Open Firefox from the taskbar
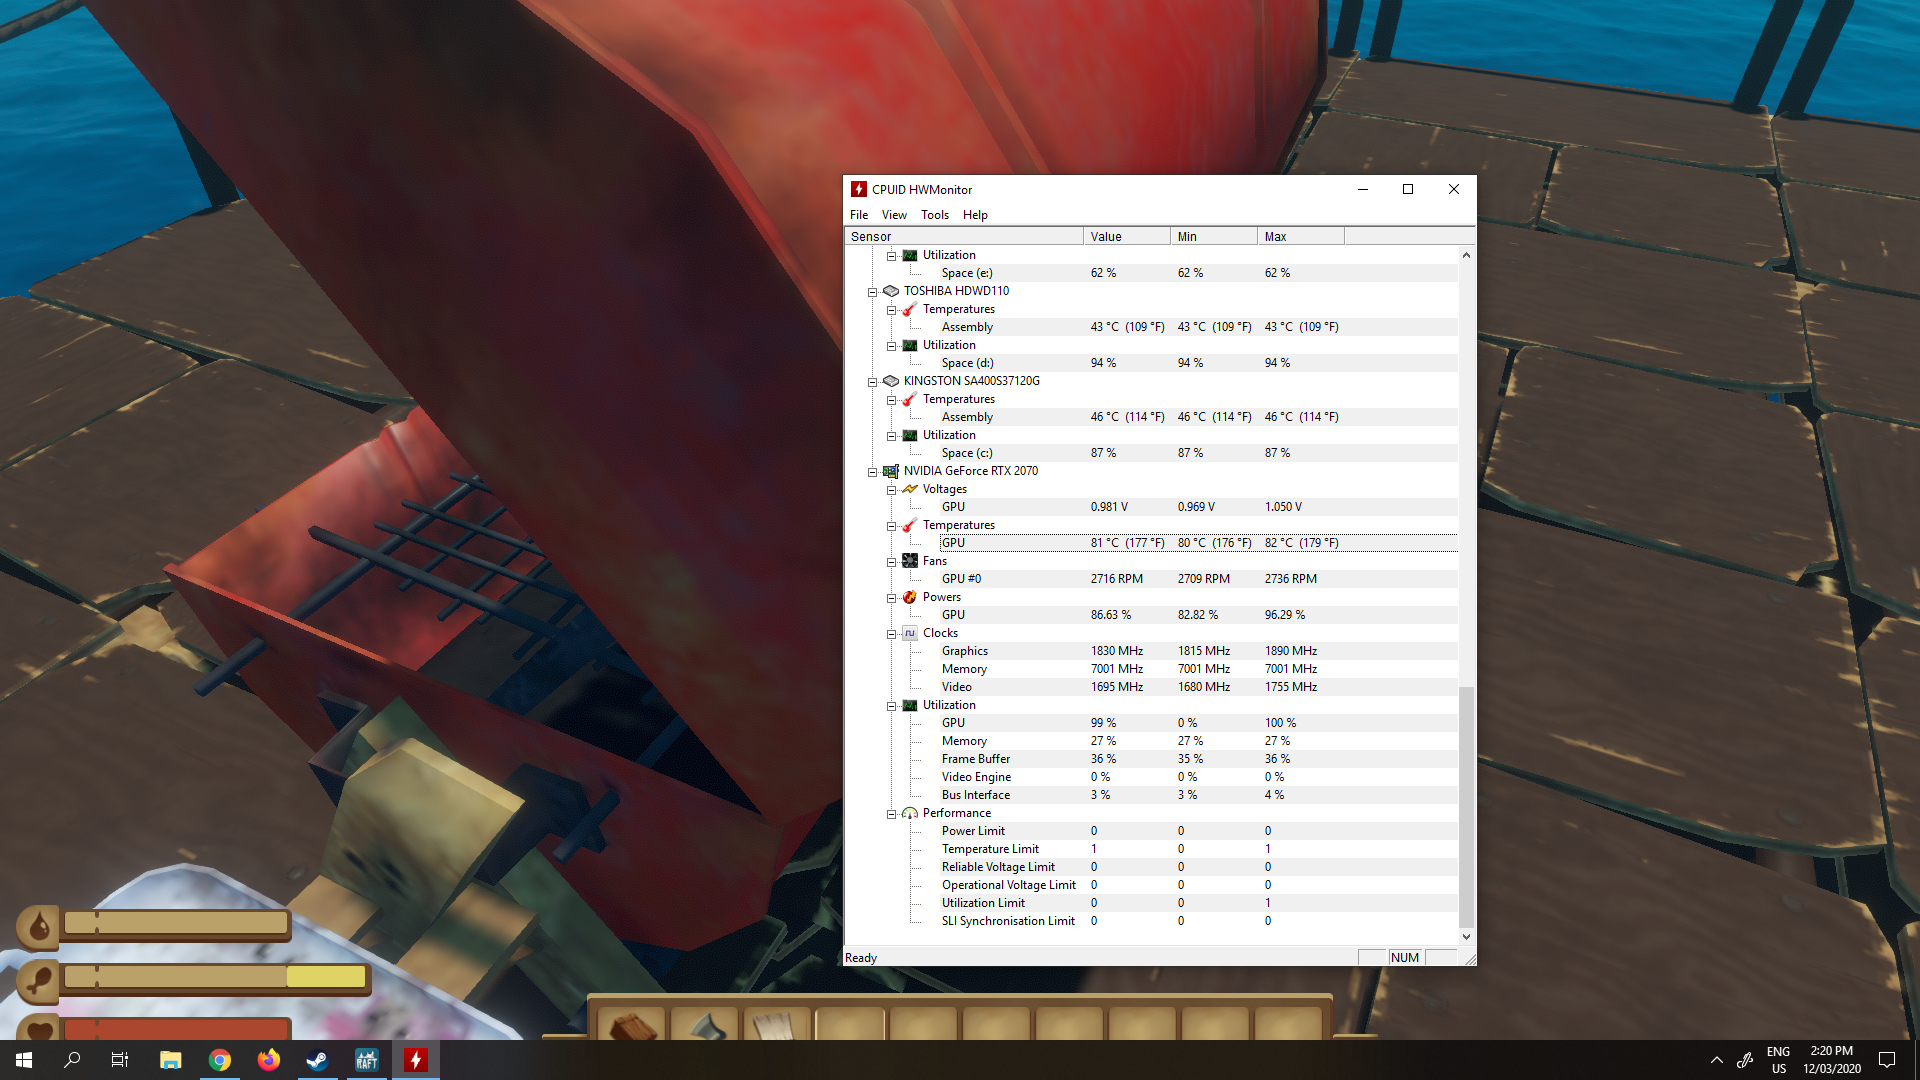Viewport: 1920px width, 1080px height. tap(269, 1060)
